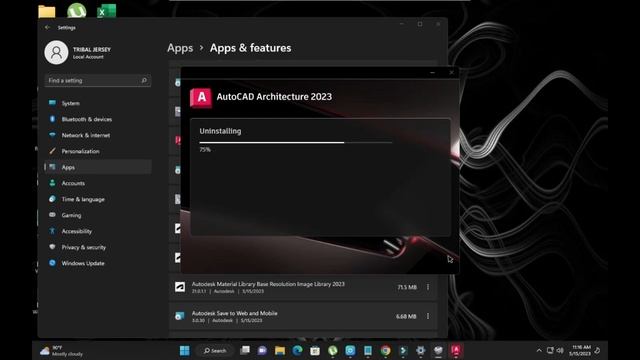Screen dimensions: 640x360
Task: Select the Autodesk Save to Web and Mobile entry
Action: (303, 316)
